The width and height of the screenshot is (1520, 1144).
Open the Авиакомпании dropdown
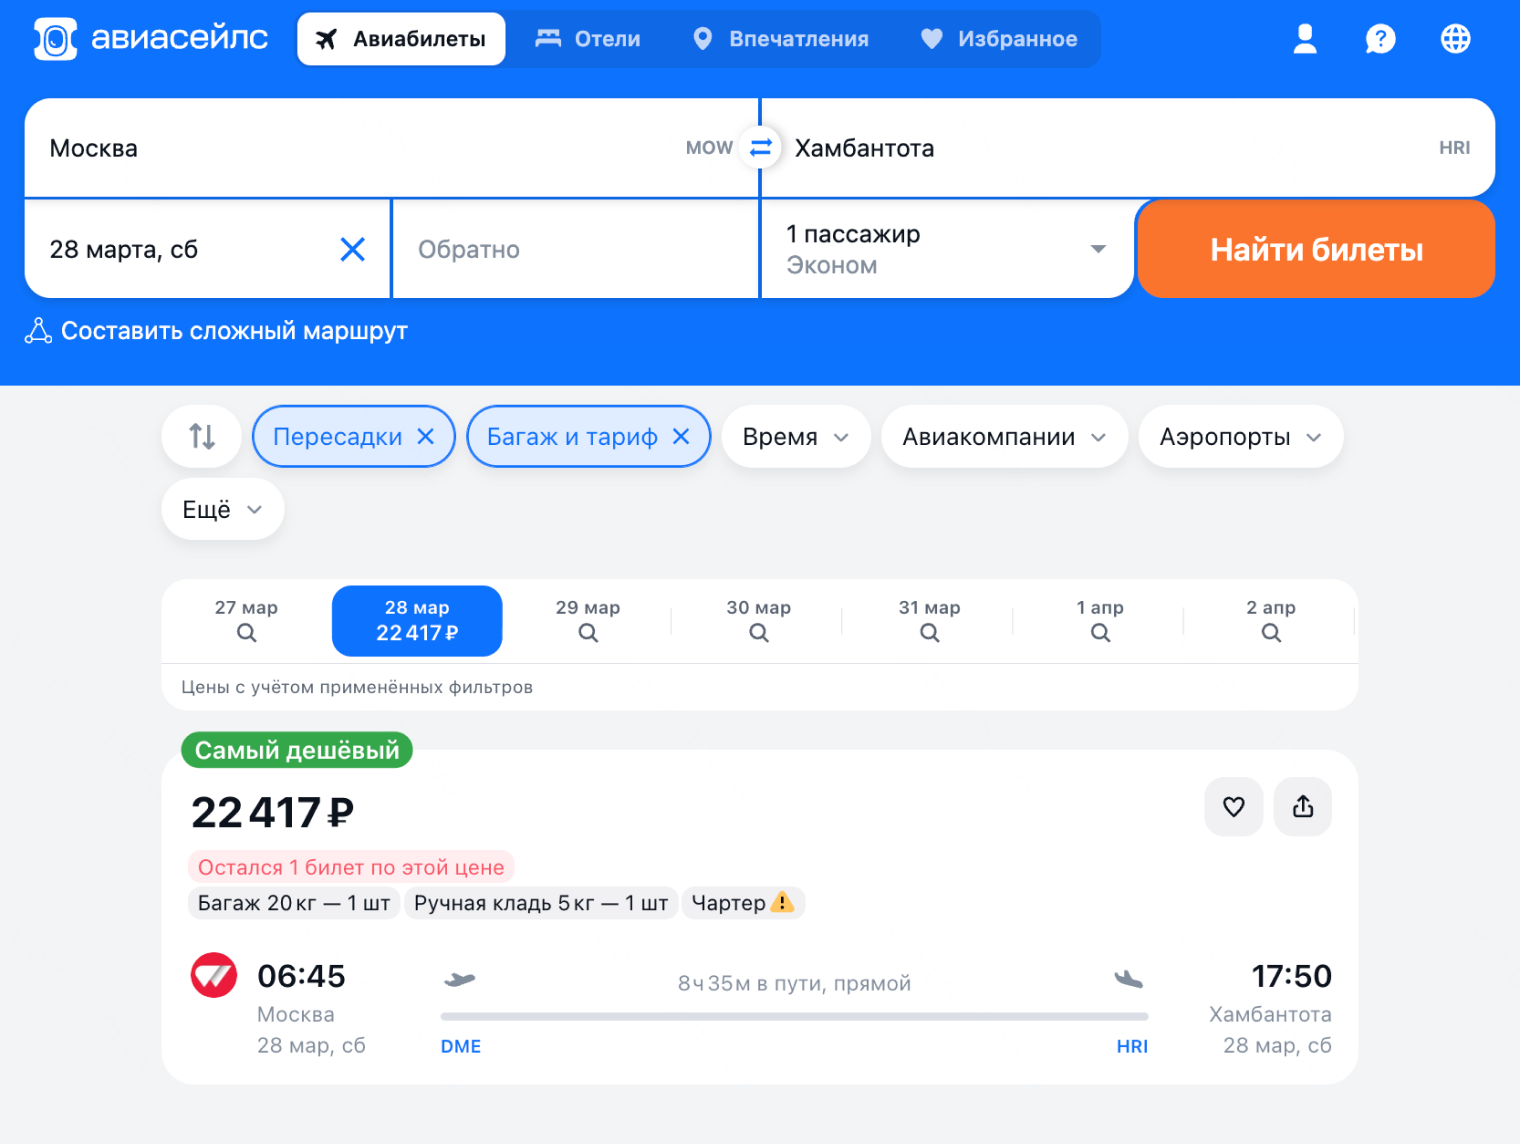click(x=1003, y=436)
